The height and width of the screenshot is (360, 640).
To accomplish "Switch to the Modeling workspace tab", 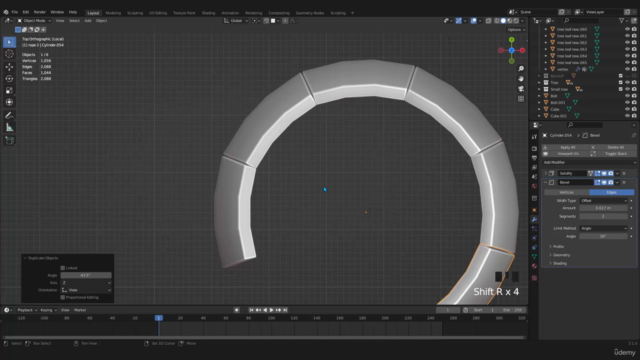I will pos(113,13).
